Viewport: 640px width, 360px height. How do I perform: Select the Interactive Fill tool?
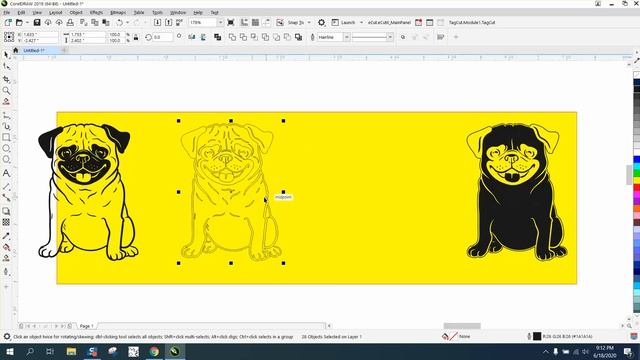[6, 247]
